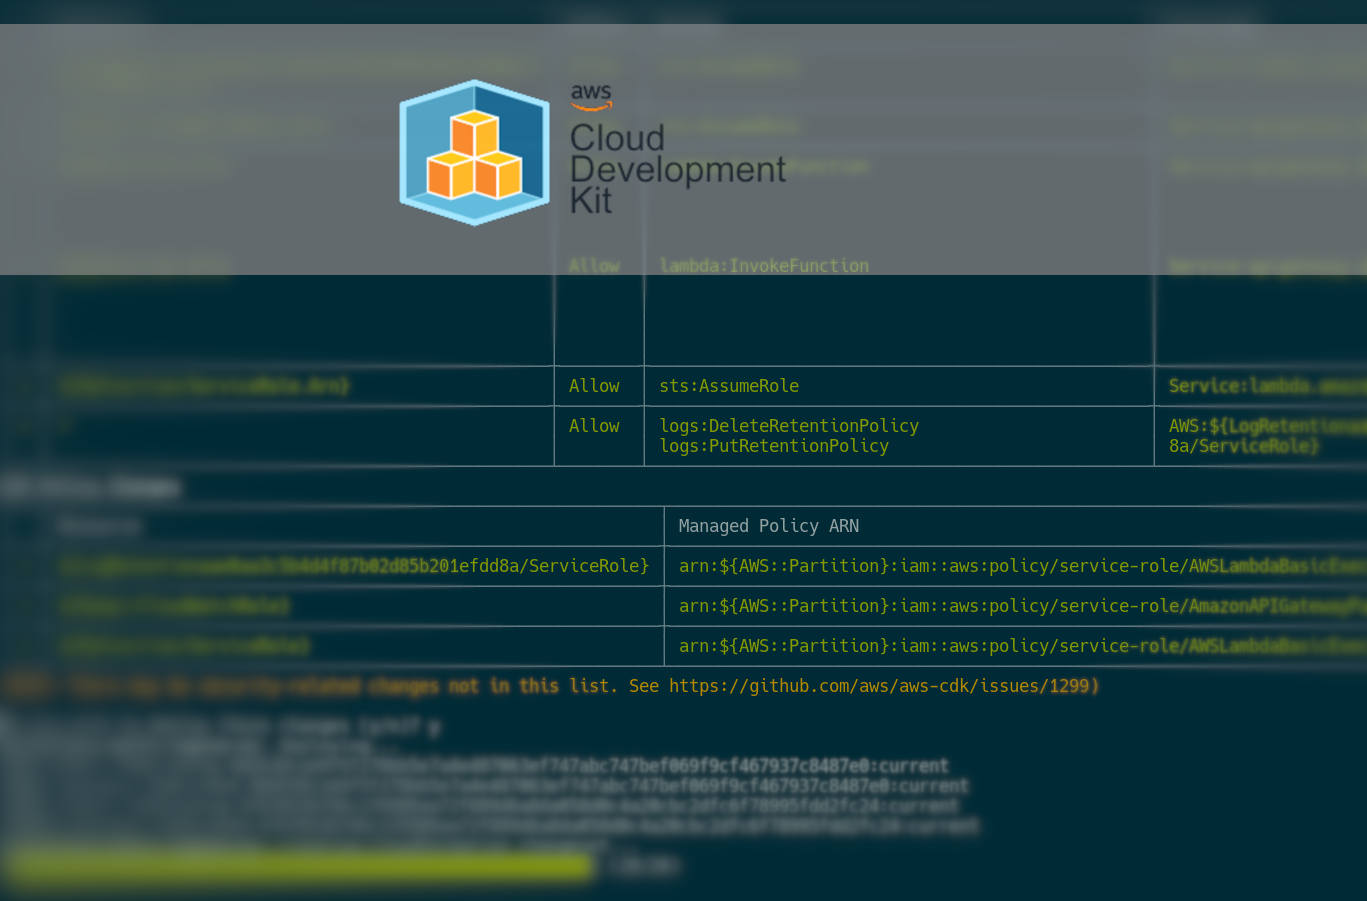Click the Resource column header of the policy table
This screenshot has height=901, width=1367.
tap(100, 526)
